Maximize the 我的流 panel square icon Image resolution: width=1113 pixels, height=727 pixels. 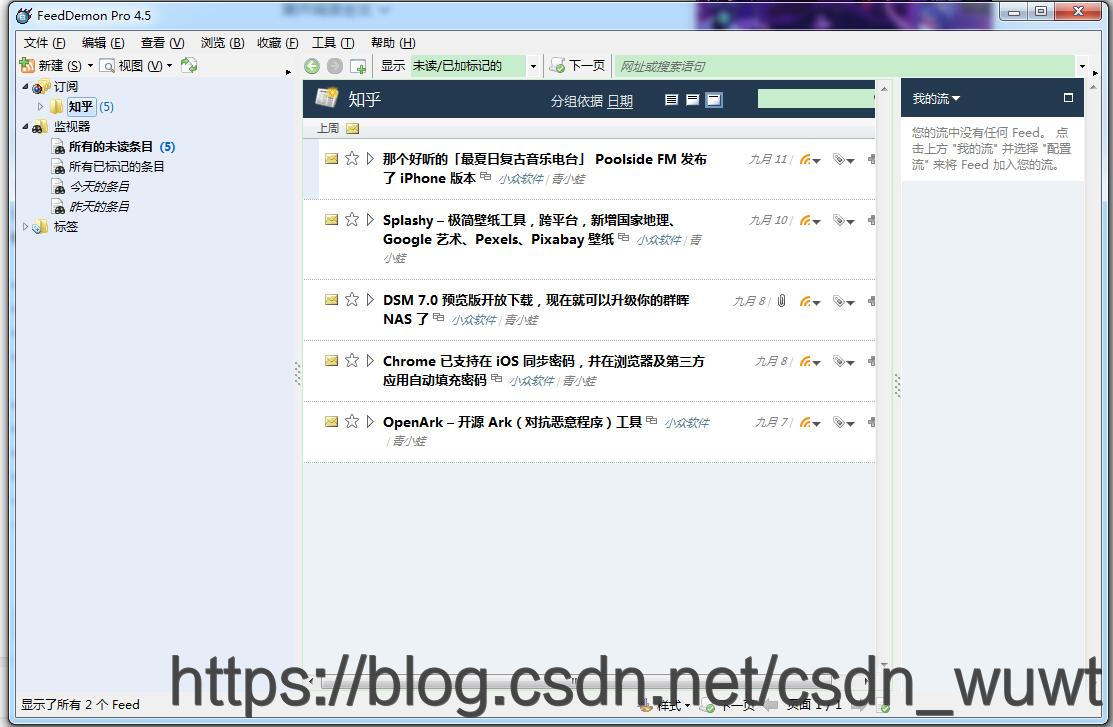1068,98
